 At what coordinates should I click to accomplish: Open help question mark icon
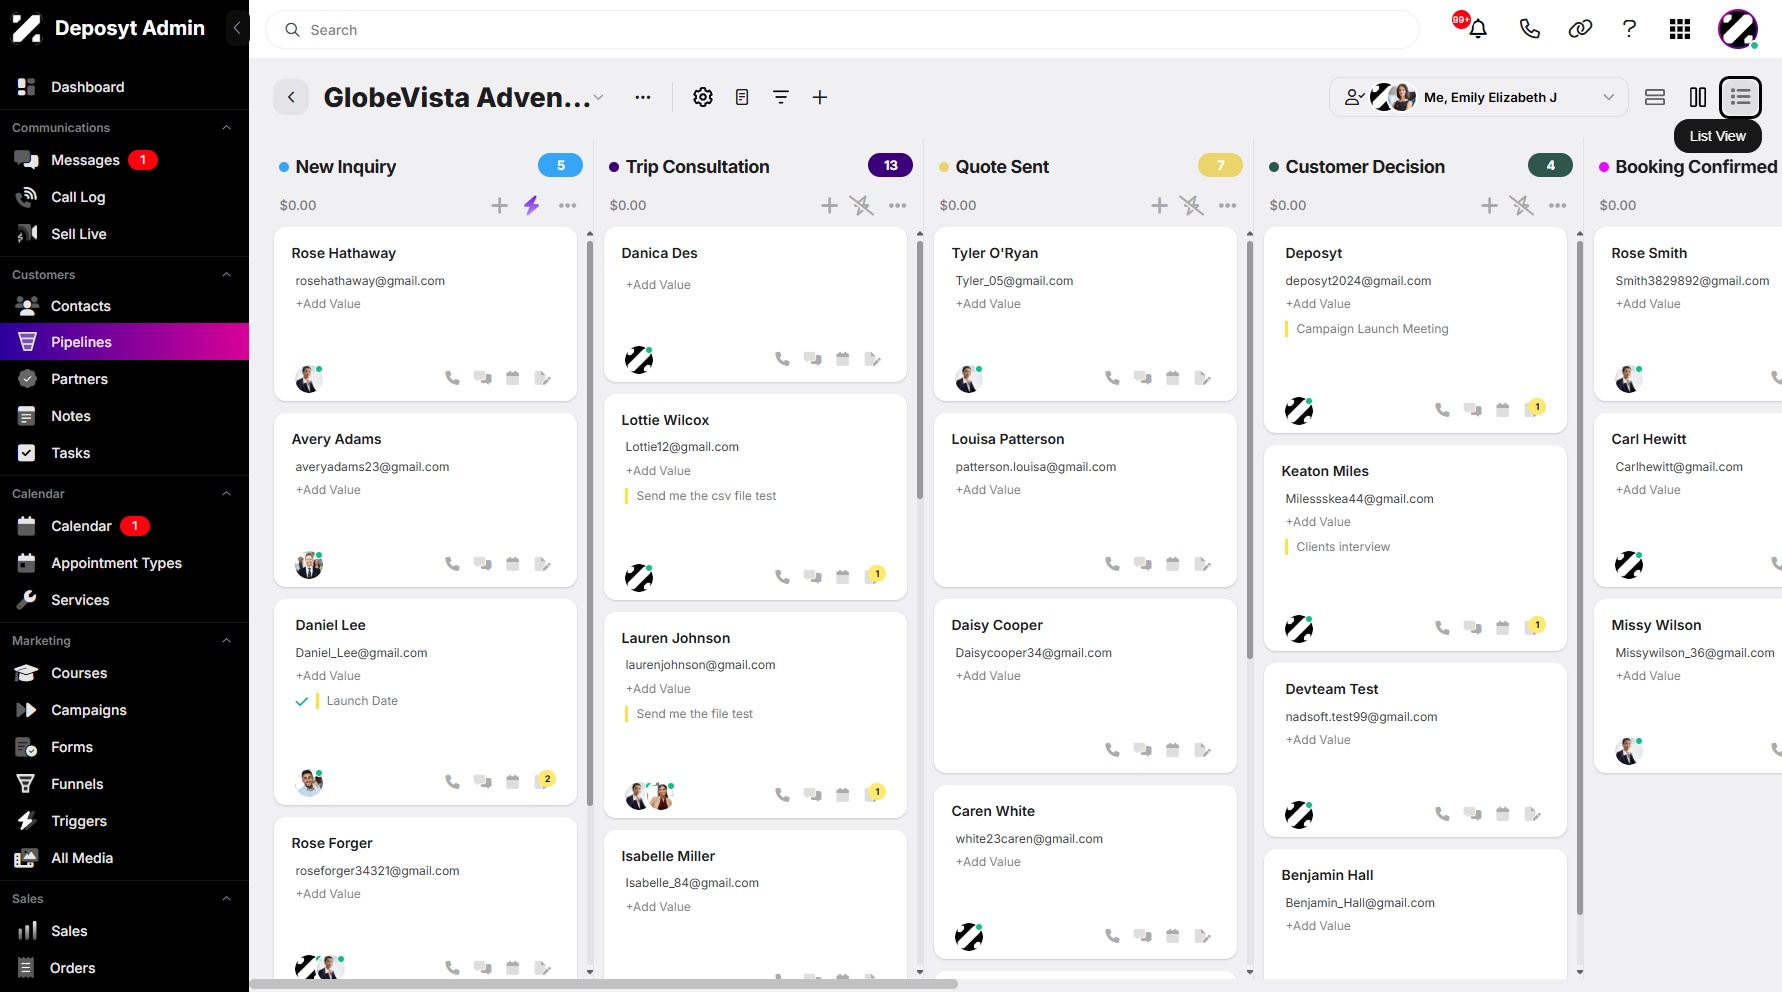[x=1629, y=29]
